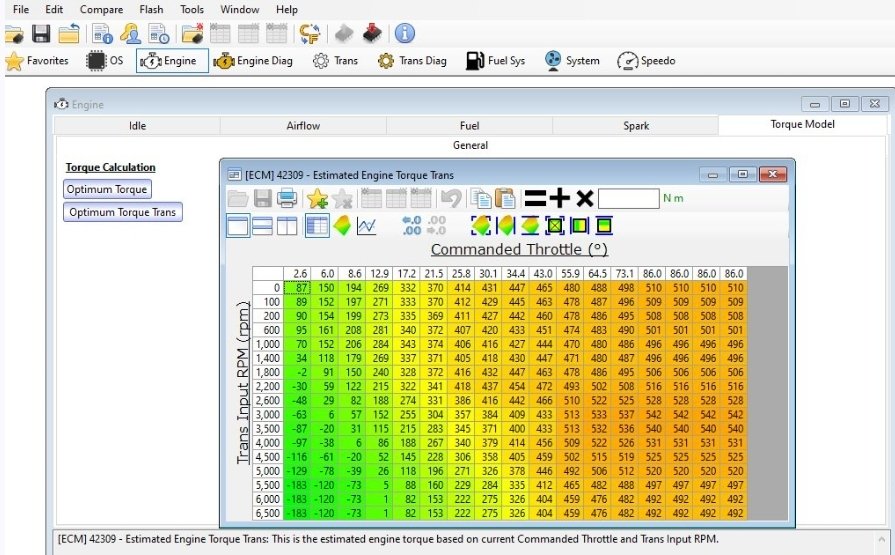Click the Save file floppy disk icon
The height and width of the screenshot is (555, 895).
pos(41,34)
